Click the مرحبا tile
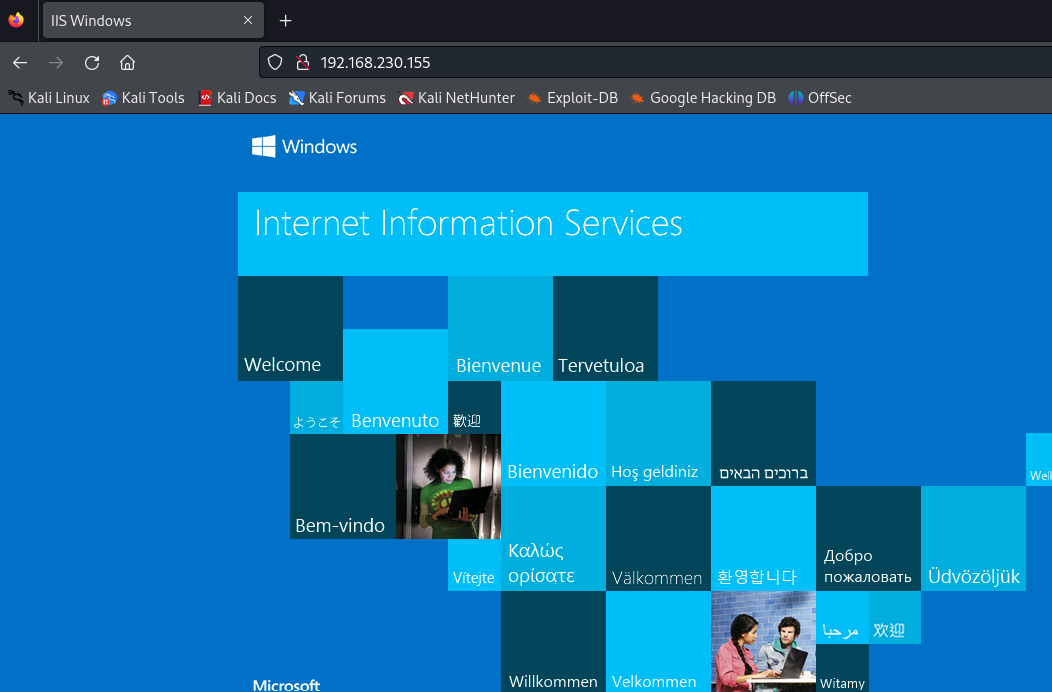The width and height of the screenshot is (1052, 692). pyautogui.click(x=842, y=617)
